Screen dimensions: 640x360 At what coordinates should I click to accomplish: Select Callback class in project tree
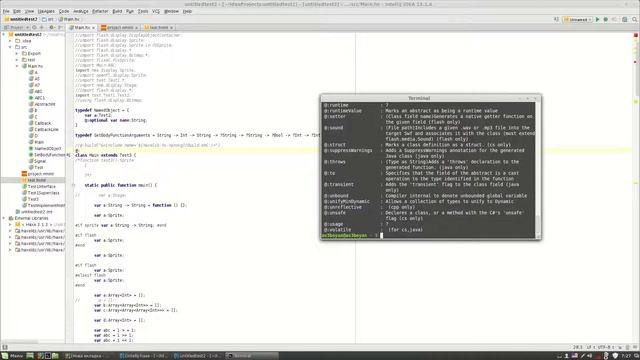point(40,123)
